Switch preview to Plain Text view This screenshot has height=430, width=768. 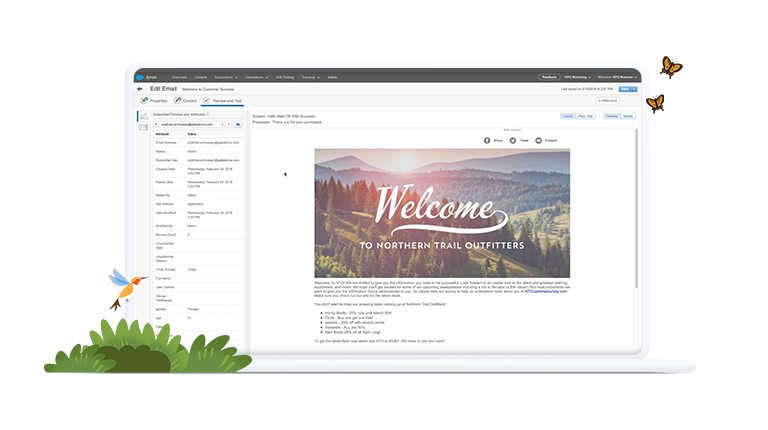[585, 116]
